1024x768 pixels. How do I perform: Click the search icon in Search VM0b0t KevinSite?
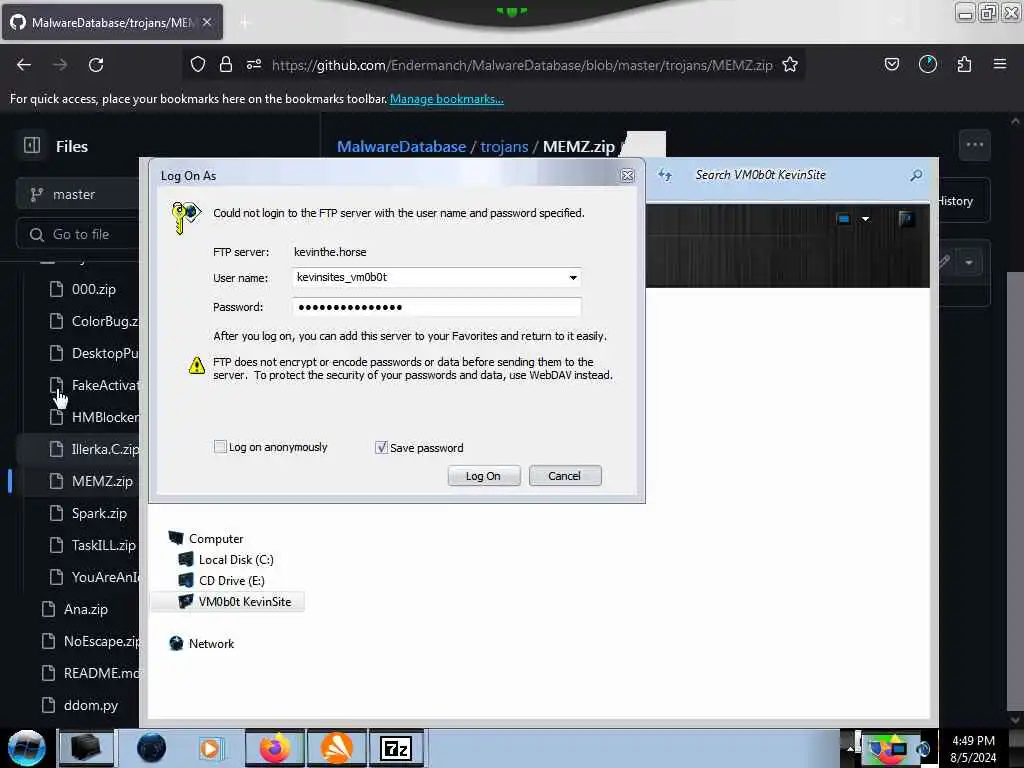point(916,175)
